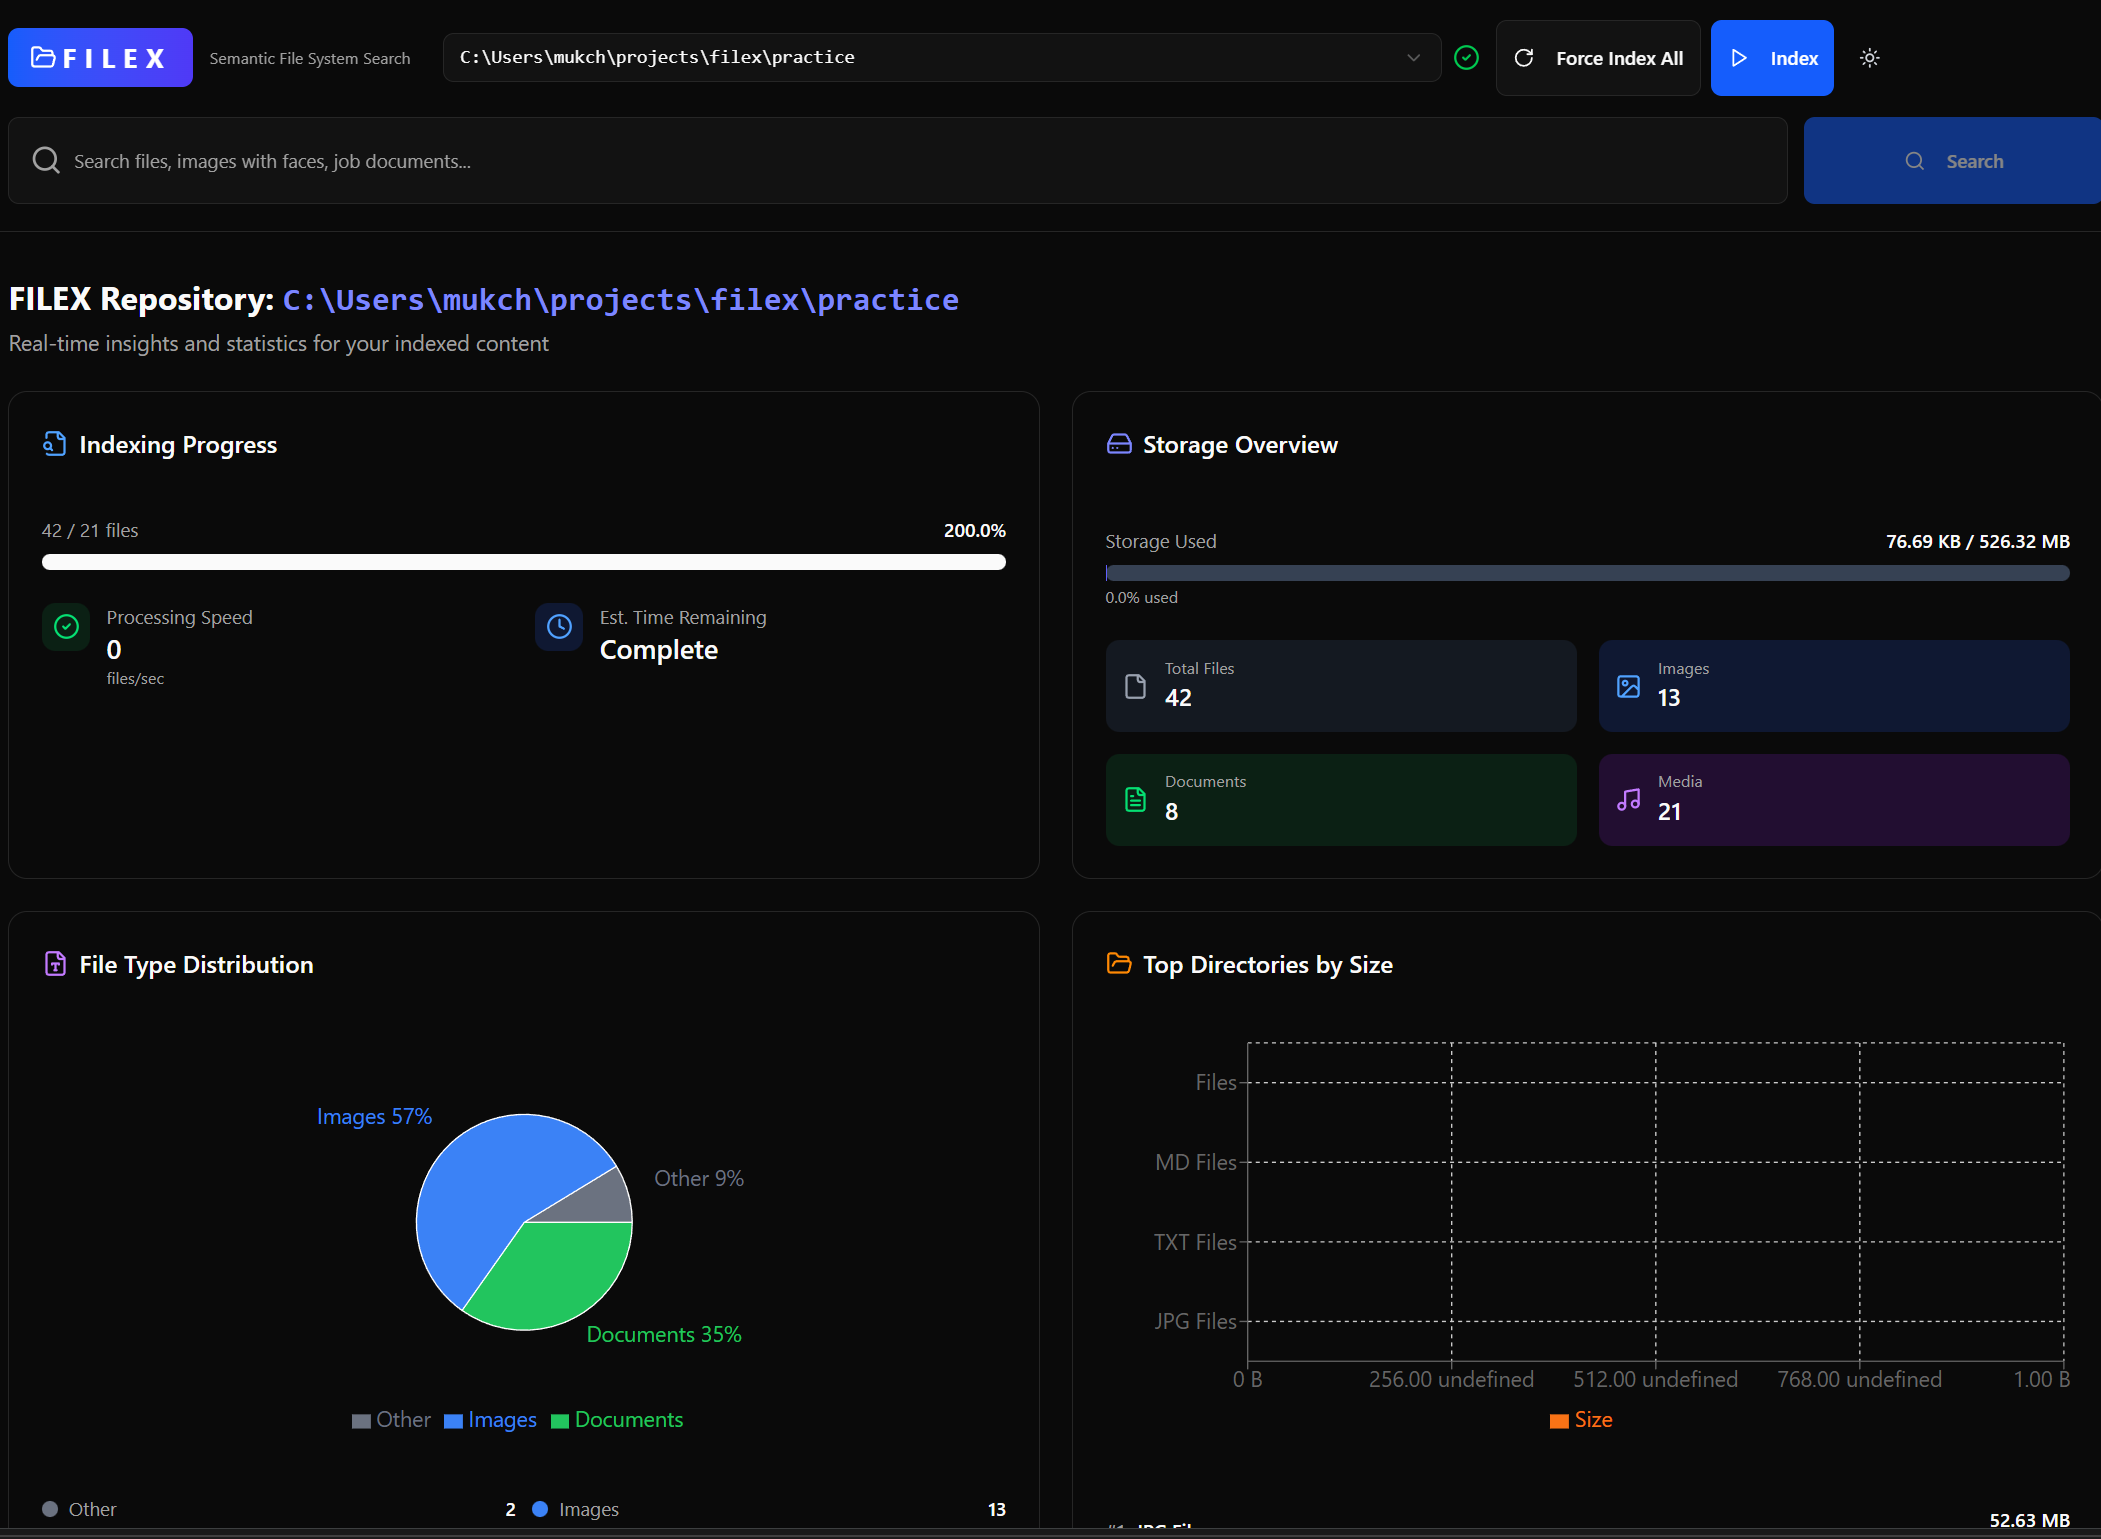This screenshot has width=2101, height=1539.
Task: Click the orange Size legend swatch
Action: coord(1558,1421)
